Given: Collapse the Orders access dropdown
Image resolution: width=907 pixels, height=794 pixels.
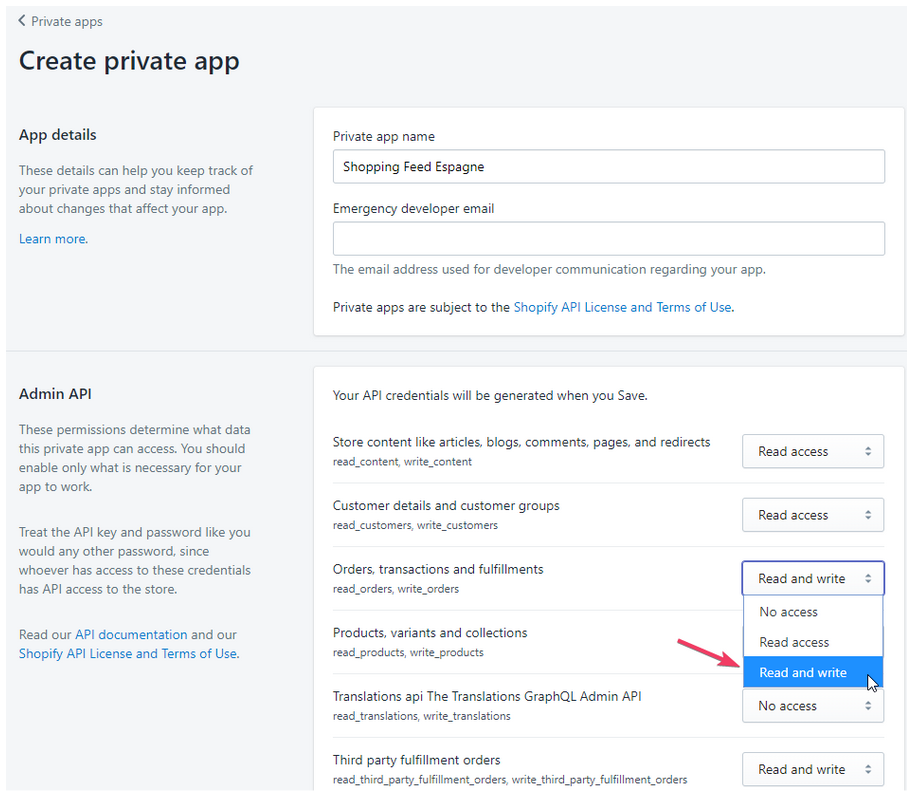Looking at the screenshot, I should coord(812,578).
